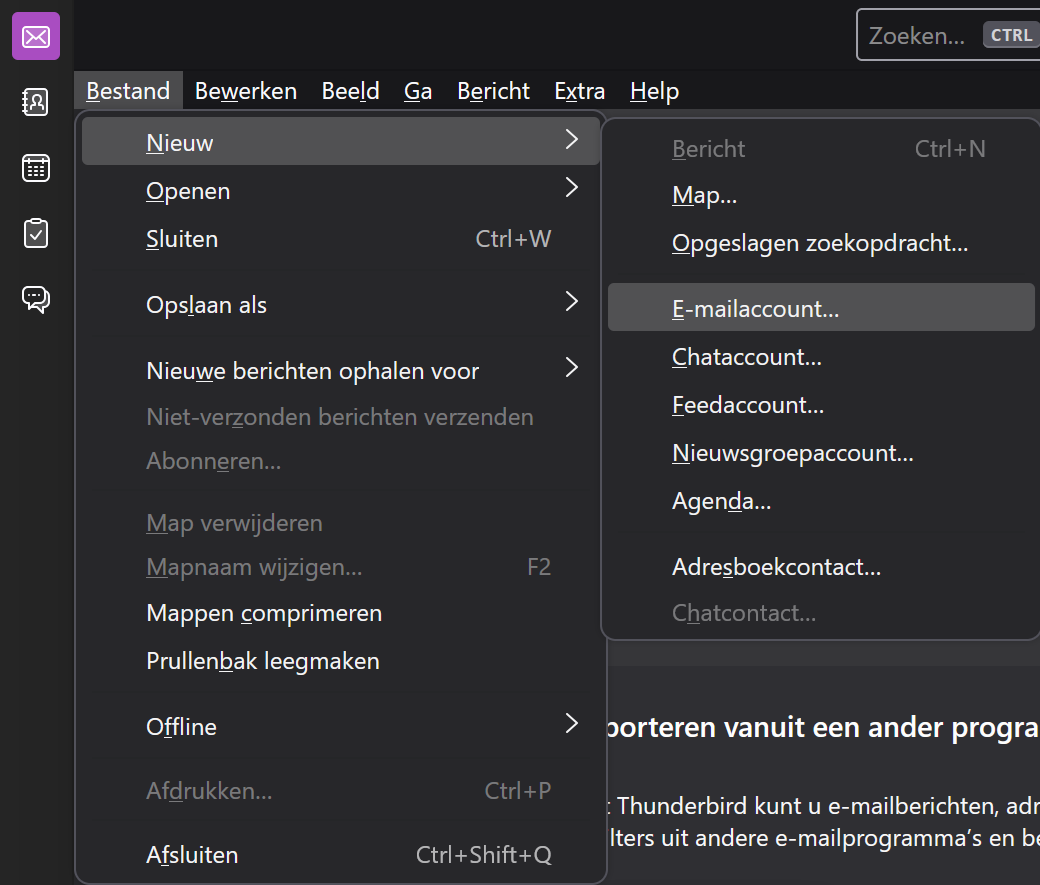1040x885 pixels.
Task: Open the Tasks sidebar icon
Action: [x=36, y=233]
